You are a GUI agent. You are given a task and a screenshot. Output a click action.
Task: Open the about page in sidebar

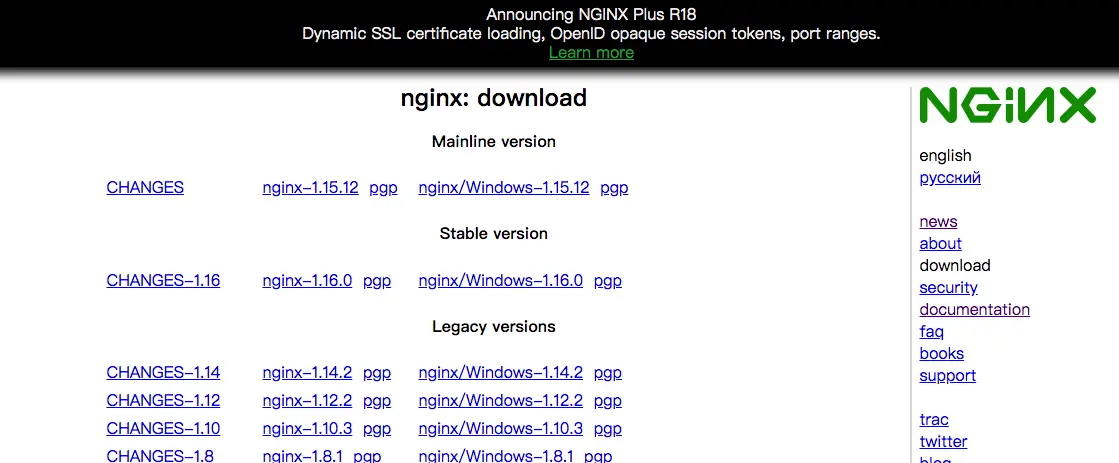pos(941,243)
